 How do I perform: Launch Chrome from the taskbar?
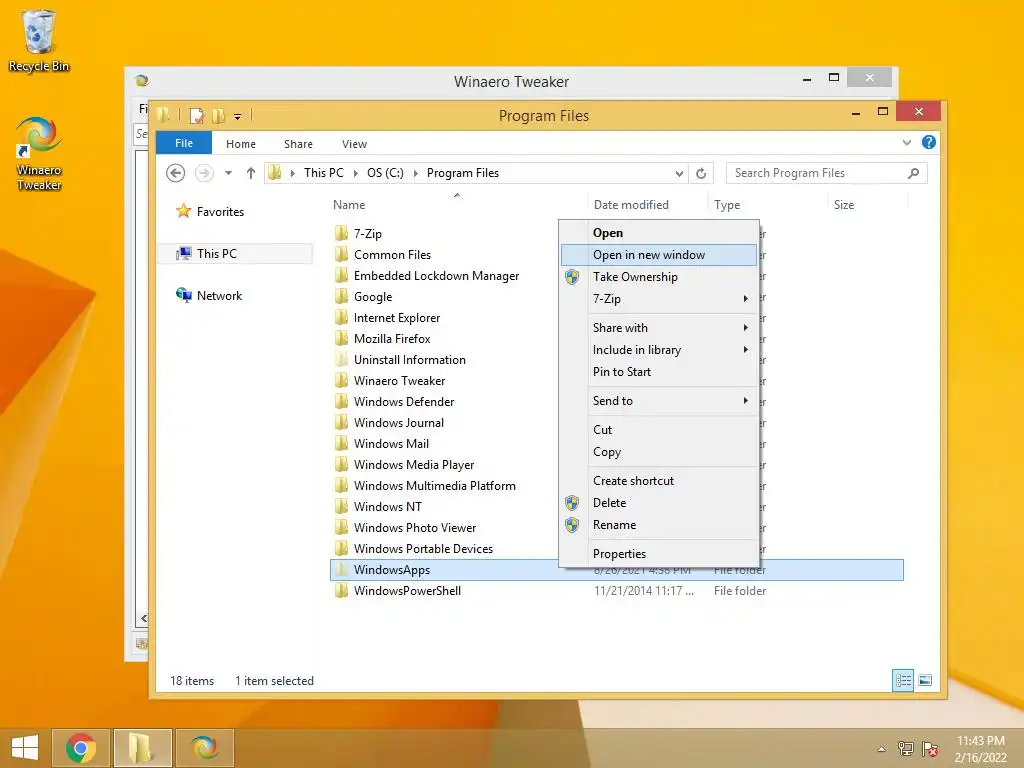pos(80,748)
